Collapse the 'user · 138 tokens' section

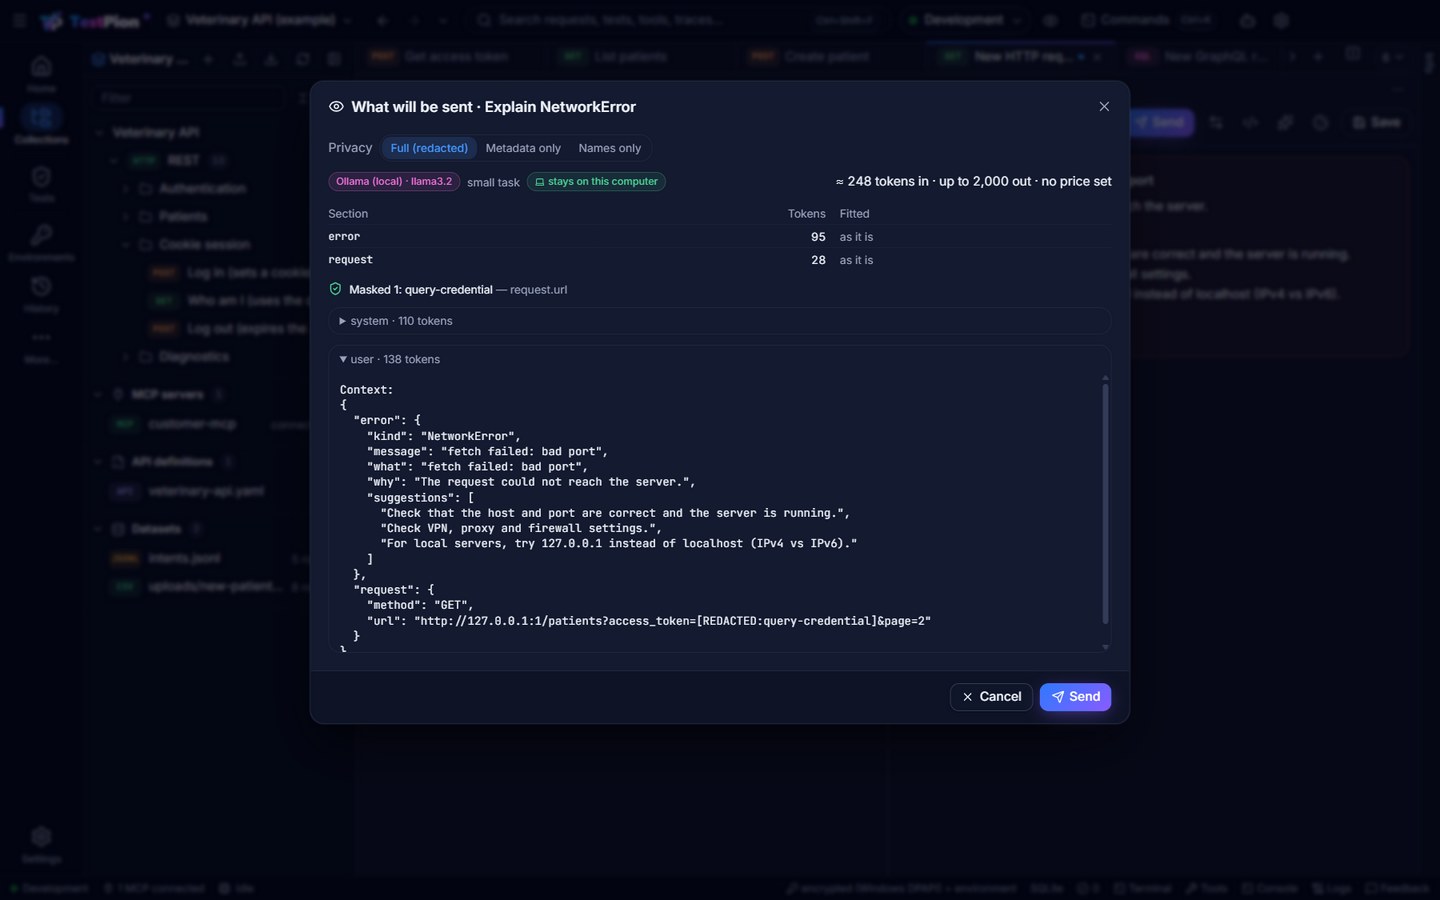(720, 359)
